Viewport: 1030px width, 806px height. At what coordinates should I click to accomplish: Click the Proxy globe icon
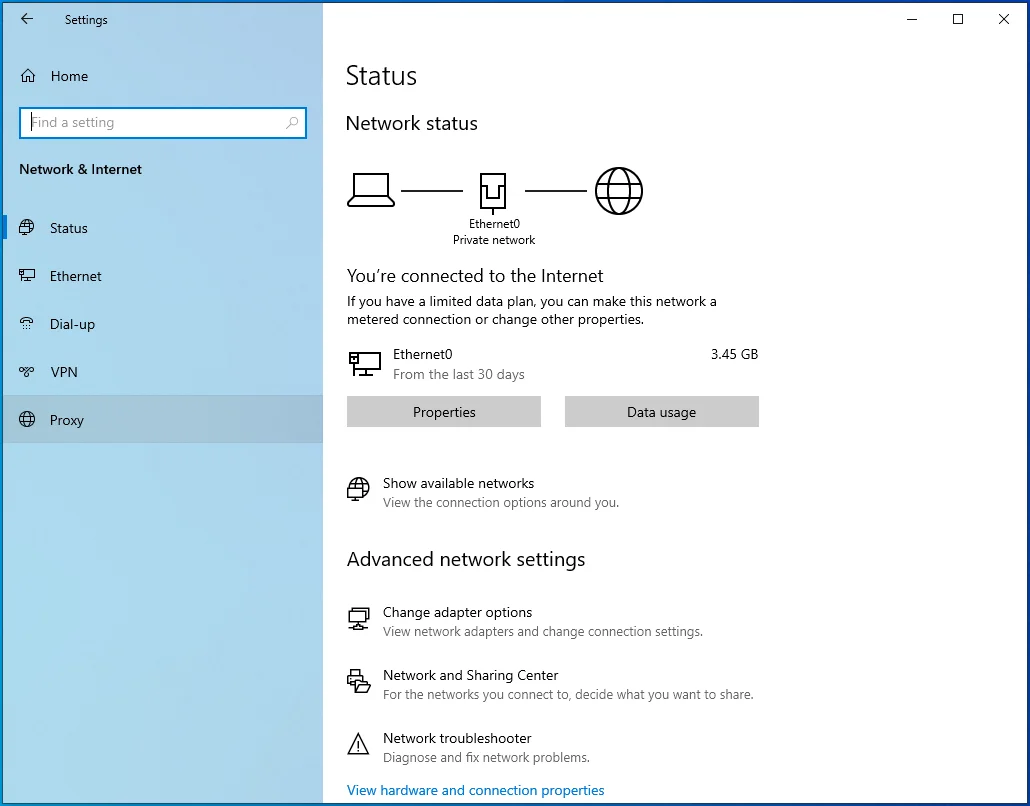coord(27,420)
